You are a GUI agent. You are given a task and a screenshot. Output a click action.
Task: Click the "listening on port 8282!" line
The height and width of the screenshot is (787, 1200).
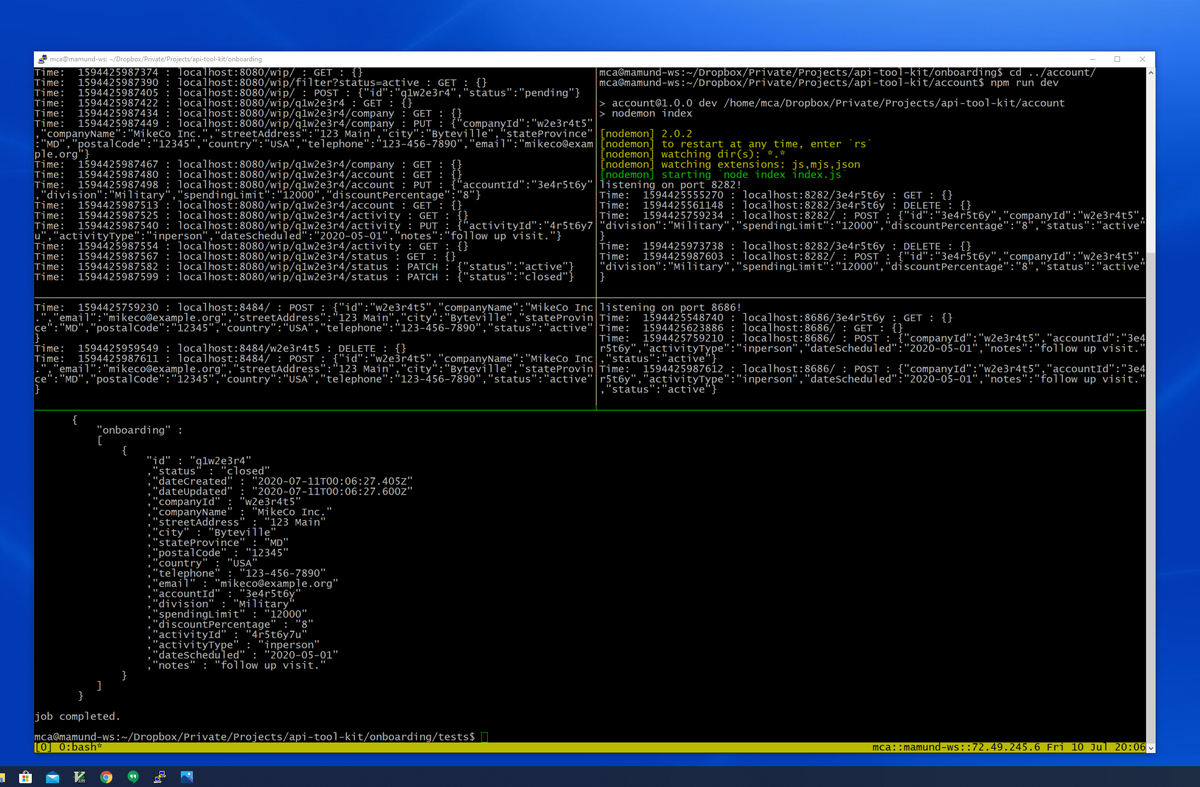pyautogui.click(x=670, y=185)
